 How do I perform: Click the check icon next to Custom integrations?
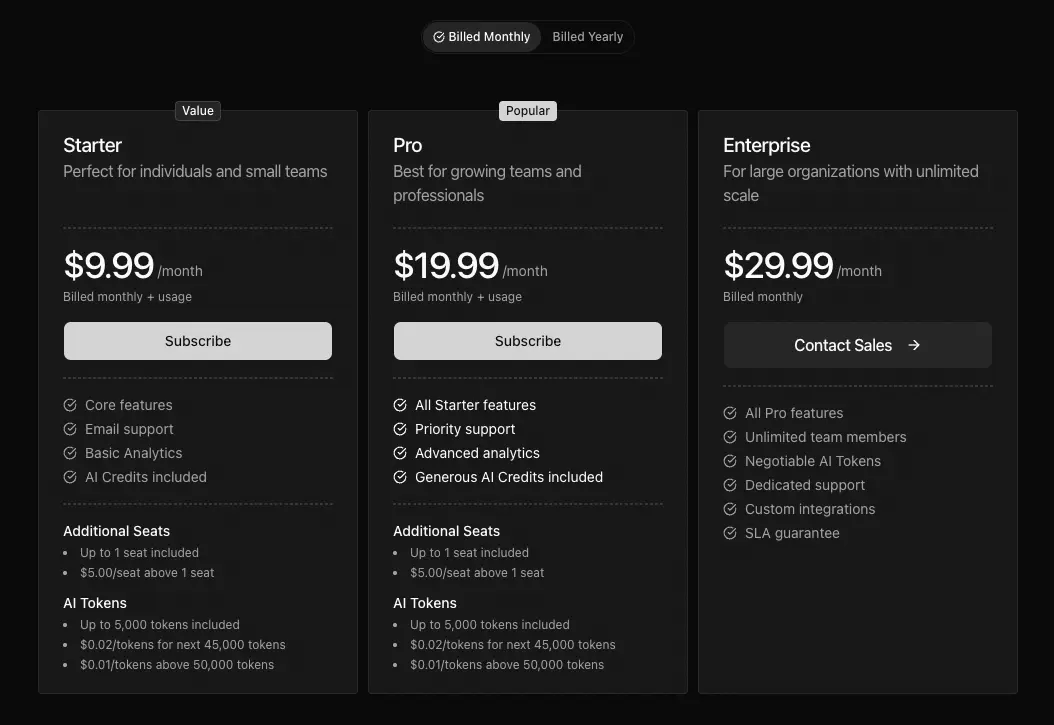[x=729, y=509]
